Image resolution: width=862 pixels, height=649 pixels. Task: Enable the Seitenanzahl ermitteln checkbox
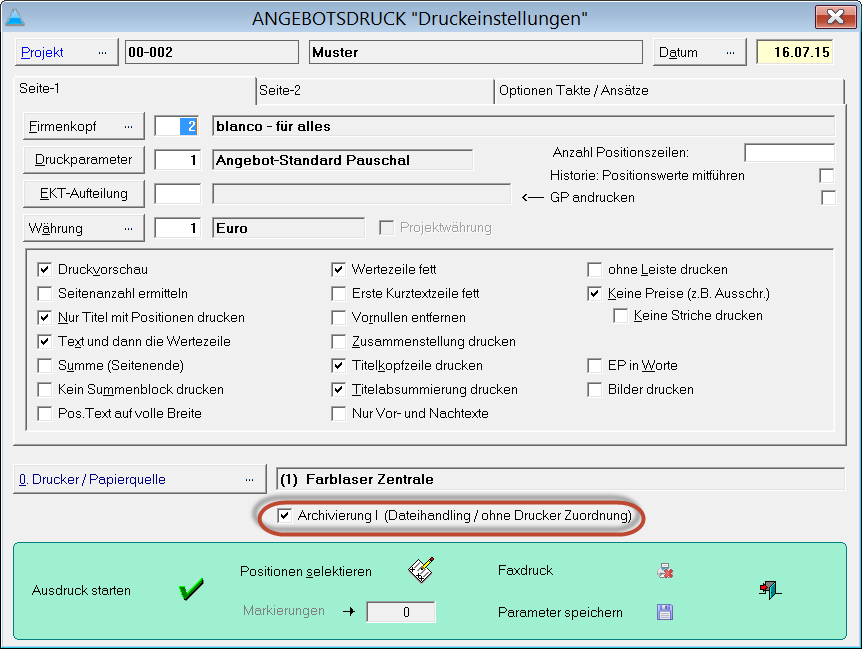pos(44,294)
